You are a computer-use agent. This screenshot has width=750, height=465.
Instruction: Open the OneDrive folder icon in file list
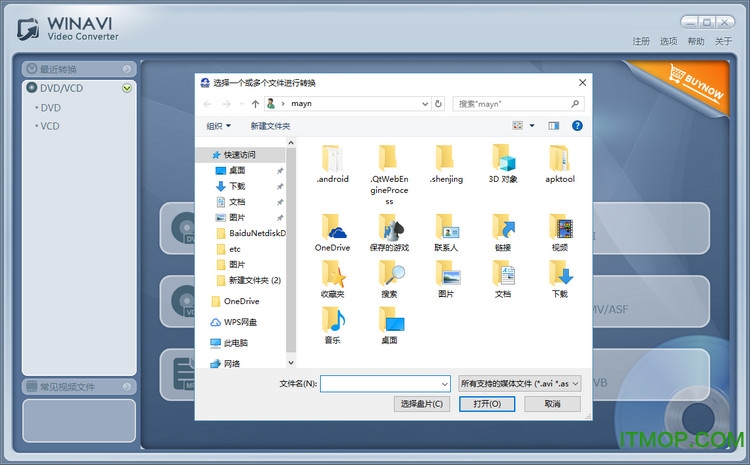tap(332, 226)
